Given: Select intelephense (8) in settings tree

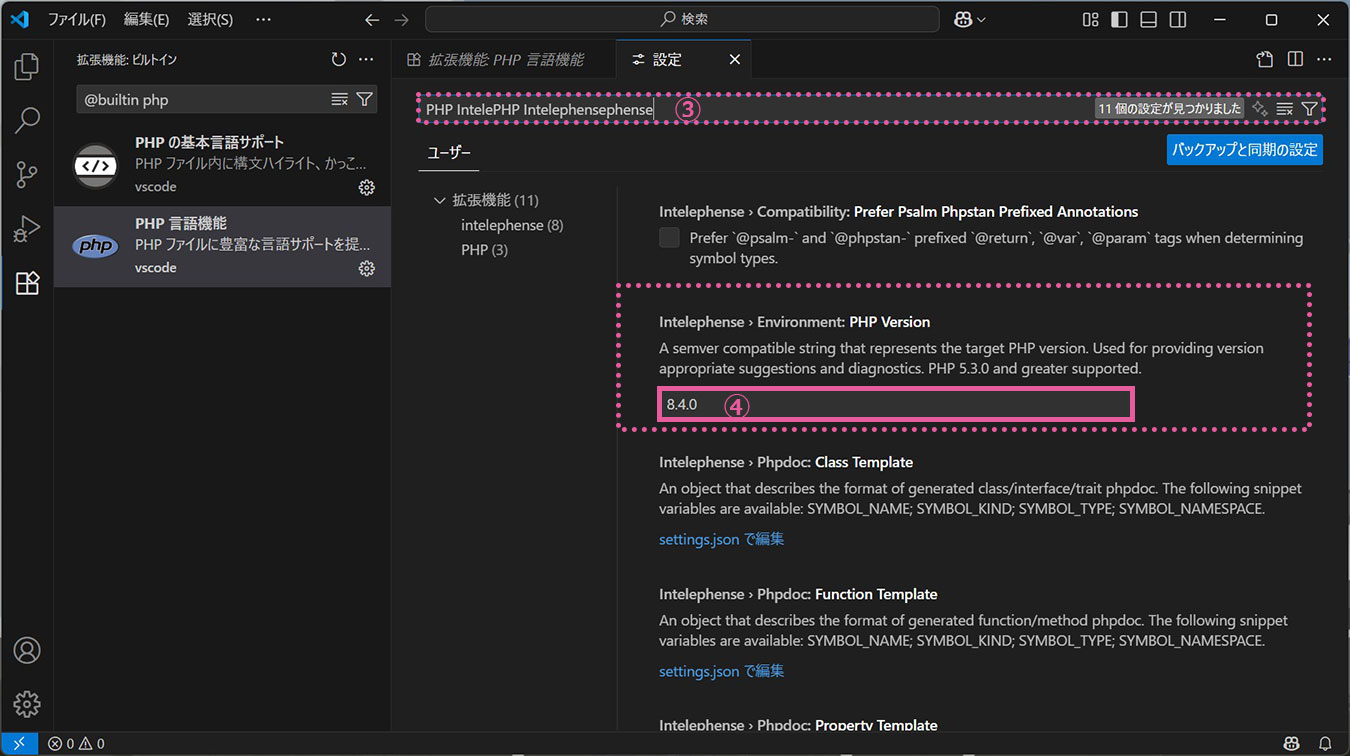Looking at the screenshot, I should point(512,225).
